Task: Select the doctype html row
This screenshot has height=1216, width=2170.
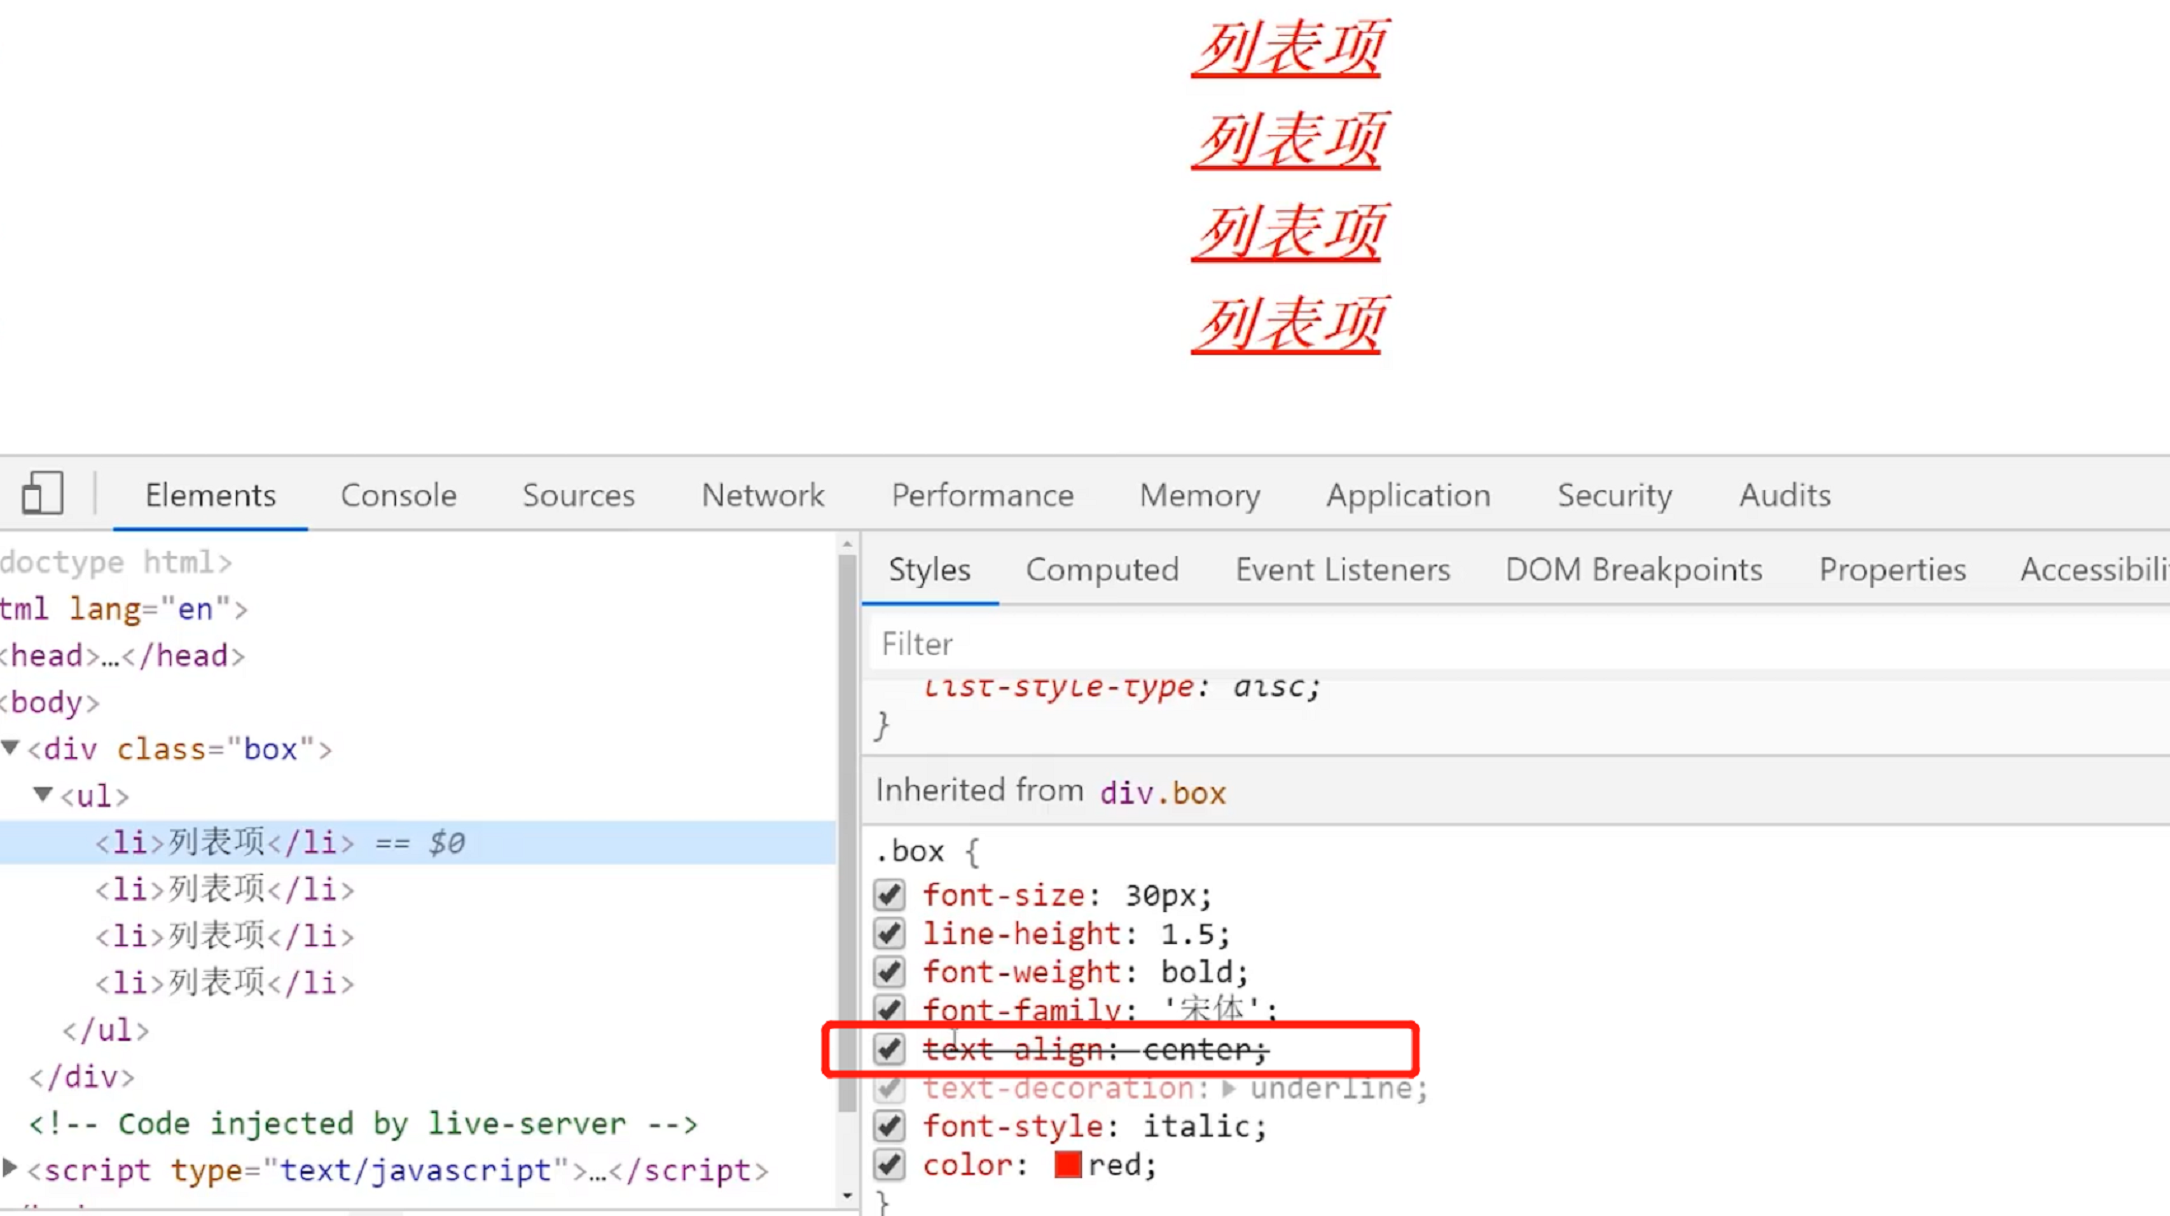Action: coord(116,562)
